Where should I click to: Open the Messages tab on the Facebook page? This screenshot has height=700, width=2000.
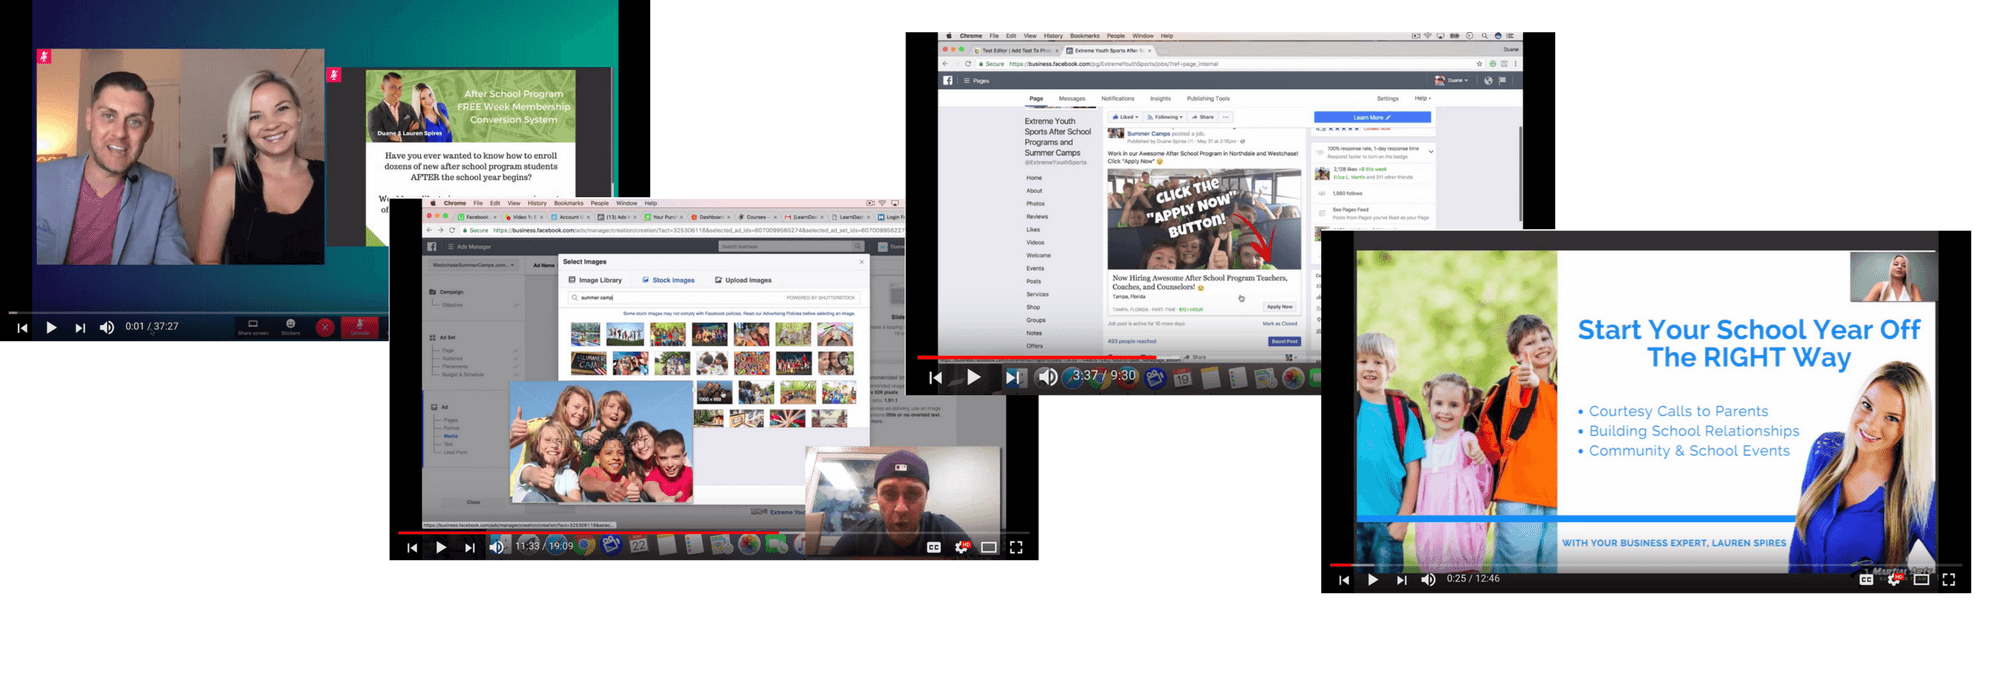1072,99
